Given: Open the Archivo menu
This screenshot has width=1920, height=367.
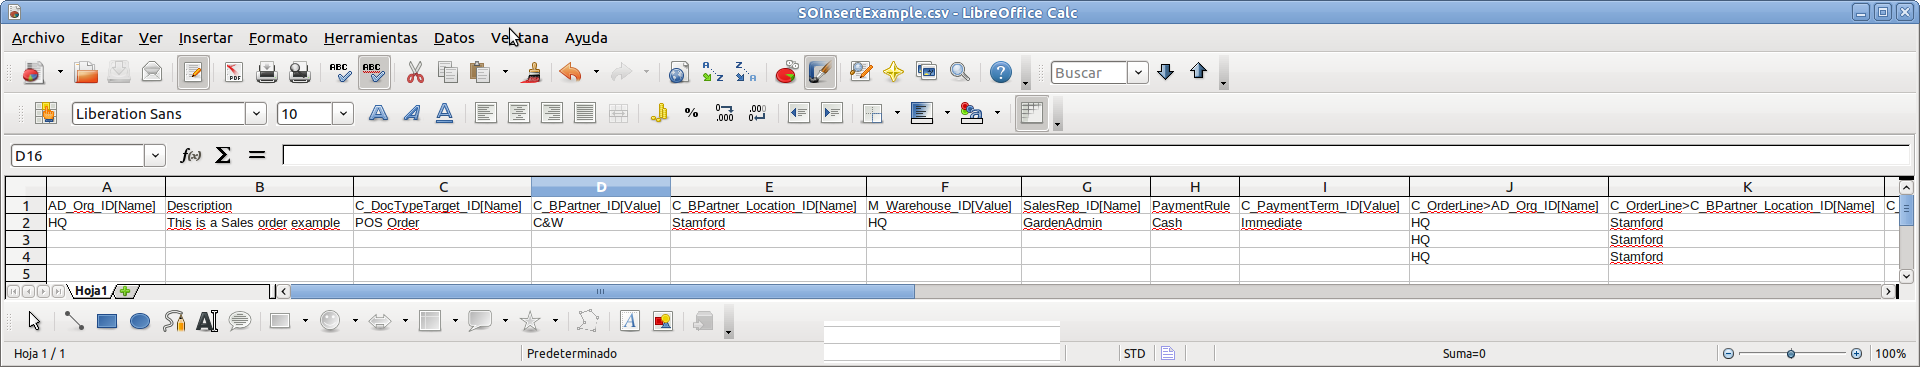Looking at the screenshot, I should pyautogui.click(x=38, y=37).
